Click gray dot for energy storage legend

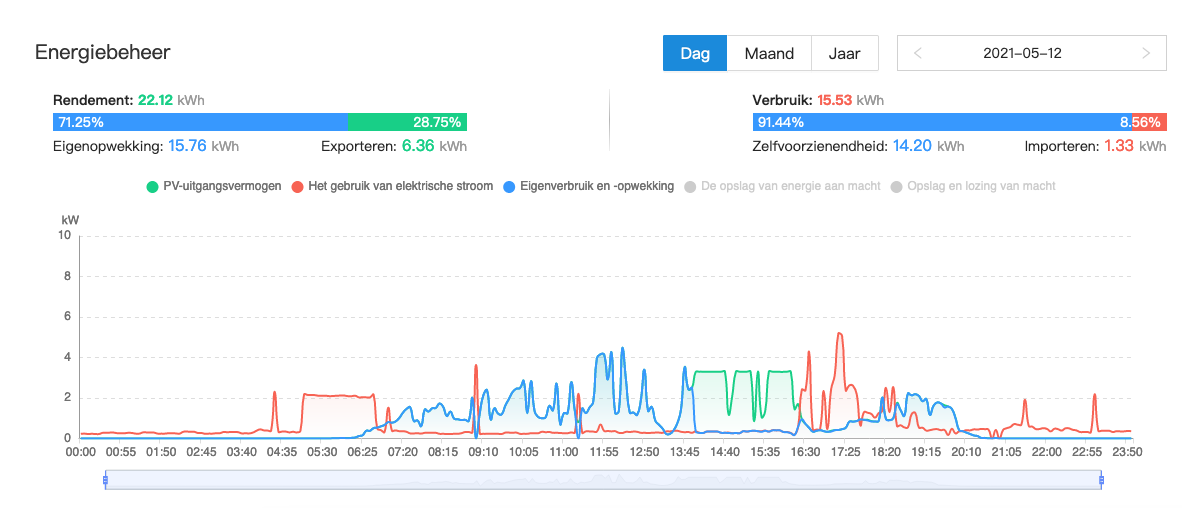(690, 186)
